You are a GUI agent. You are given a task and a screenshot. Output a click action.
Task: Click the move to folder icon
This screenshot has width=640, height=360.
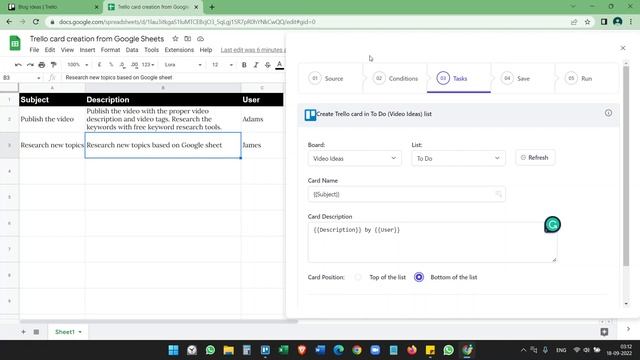click(187, 39)
